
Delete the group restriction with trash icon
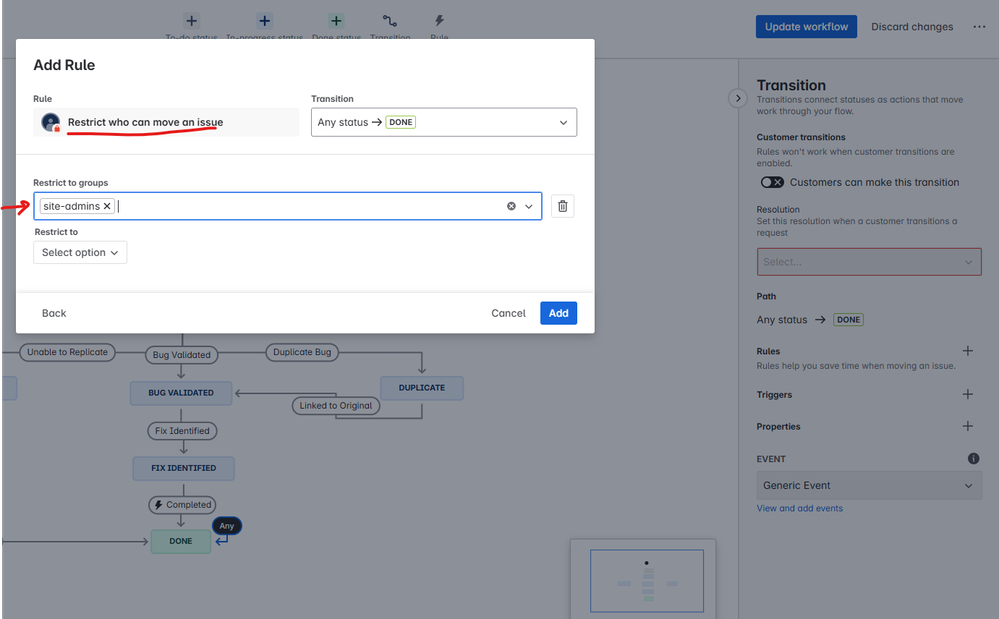point(563,206)
